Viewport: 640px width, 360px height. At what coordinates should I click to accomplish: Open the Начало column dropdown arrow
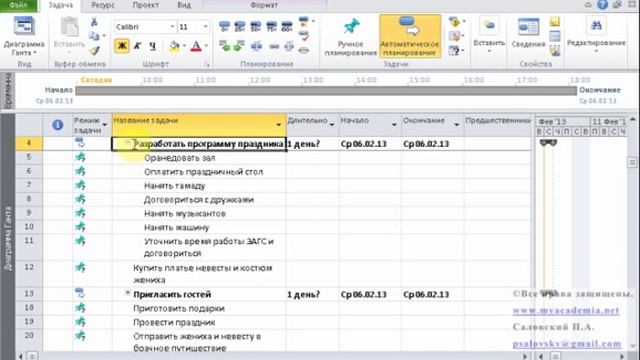tap(394, 124)
